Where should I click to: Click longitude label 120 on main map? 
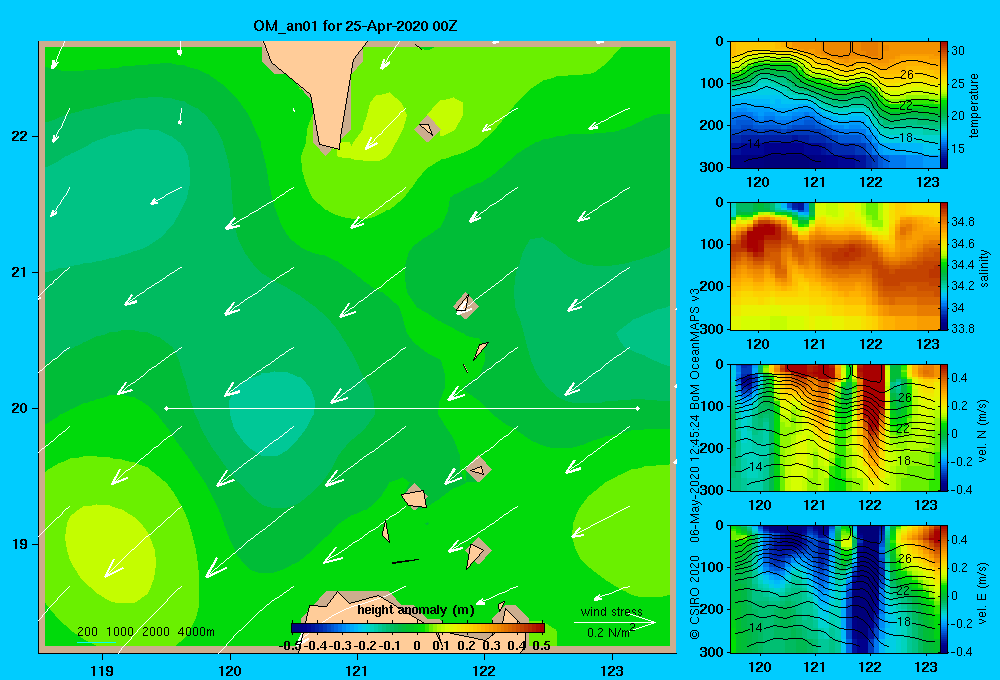pos(230,670)
